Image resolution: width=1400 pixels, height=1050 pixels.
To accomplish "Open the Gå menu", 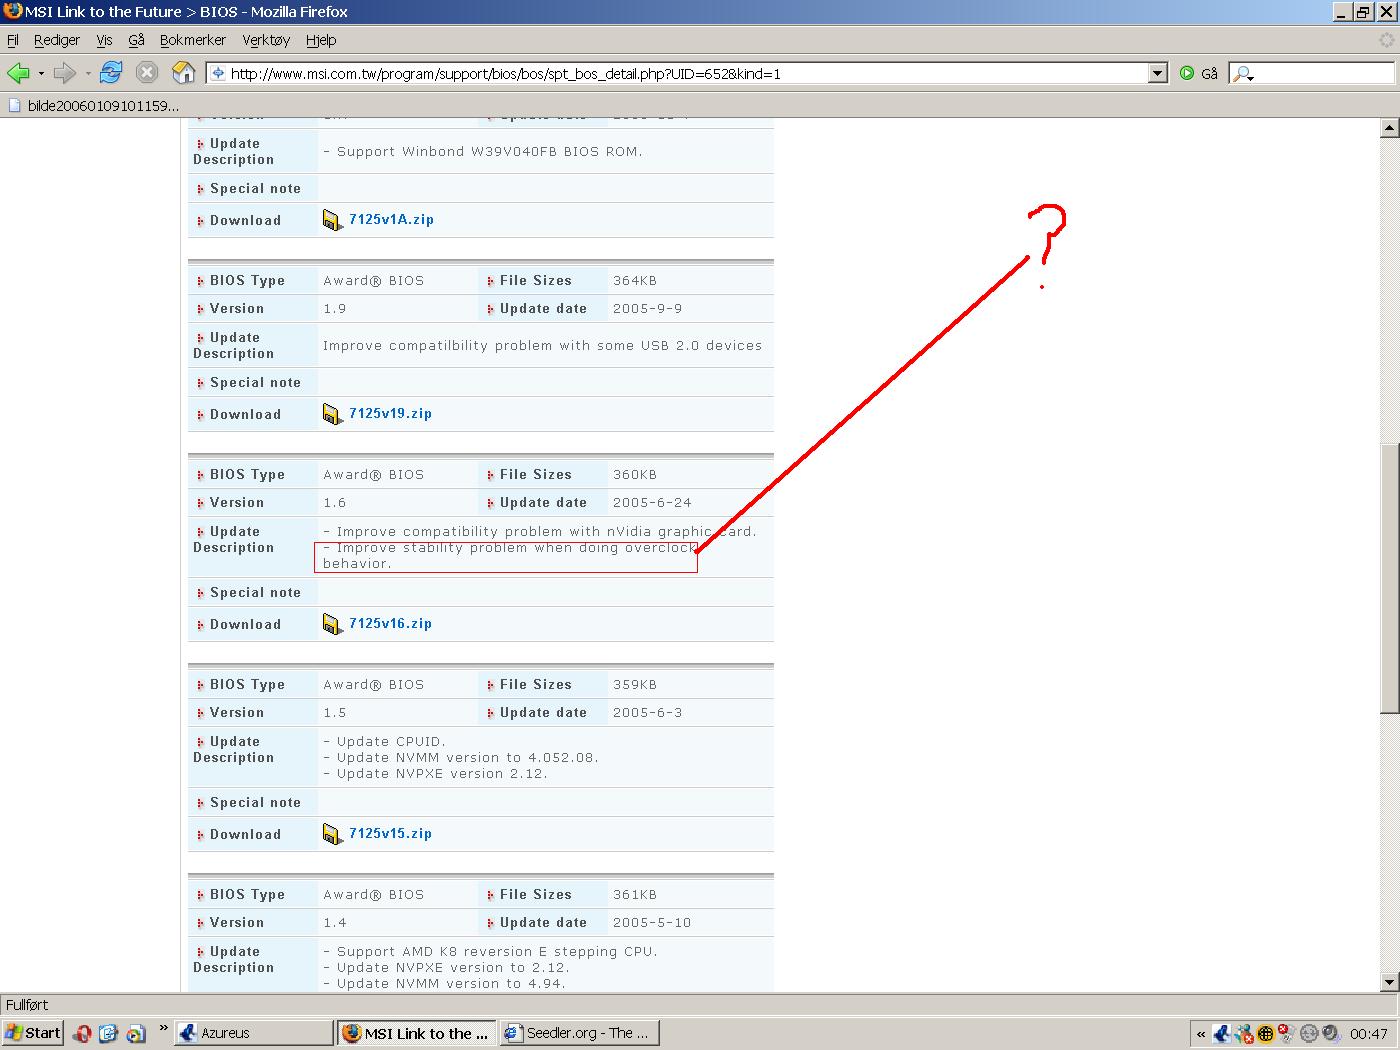I will 137,40.
